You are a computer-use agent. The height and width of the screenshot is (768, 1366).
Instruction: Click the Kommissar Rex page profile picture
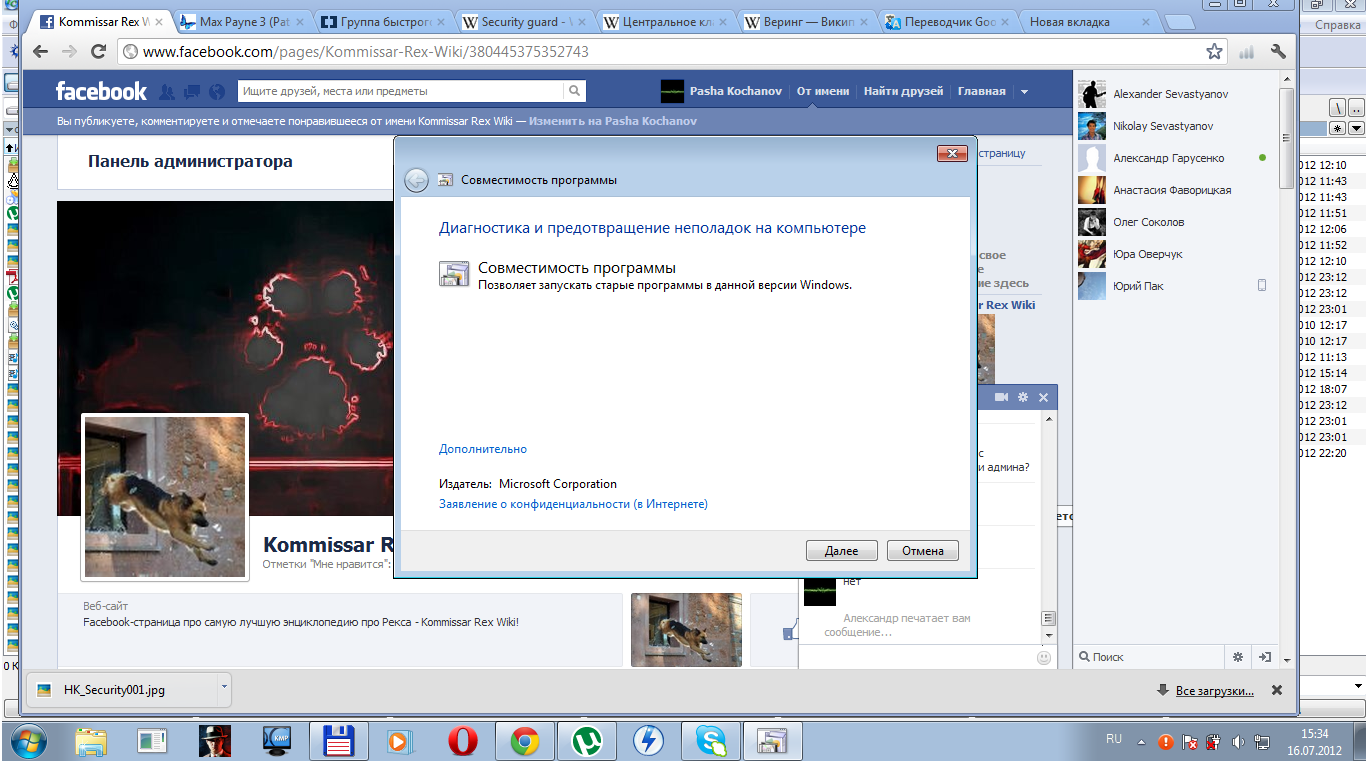(165, 497)
